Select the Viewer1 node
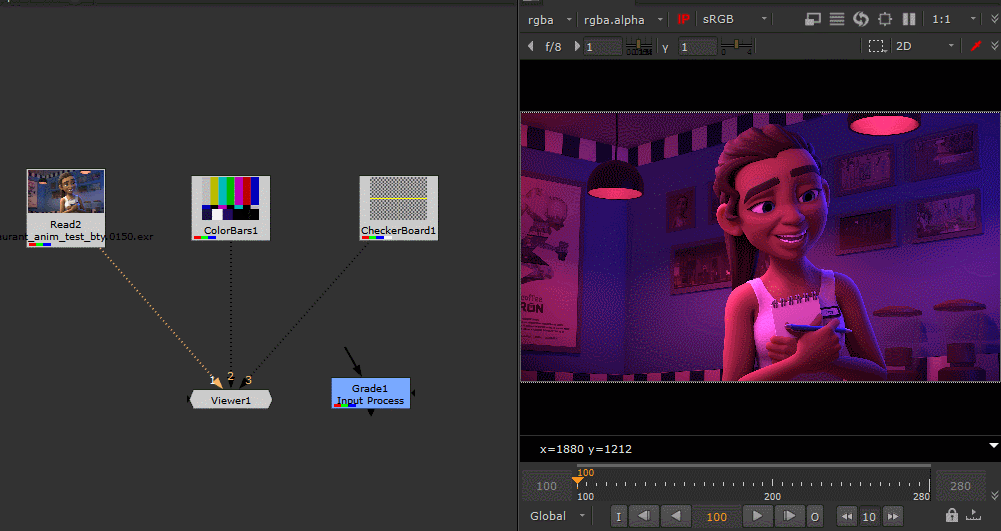 (230, 400)
